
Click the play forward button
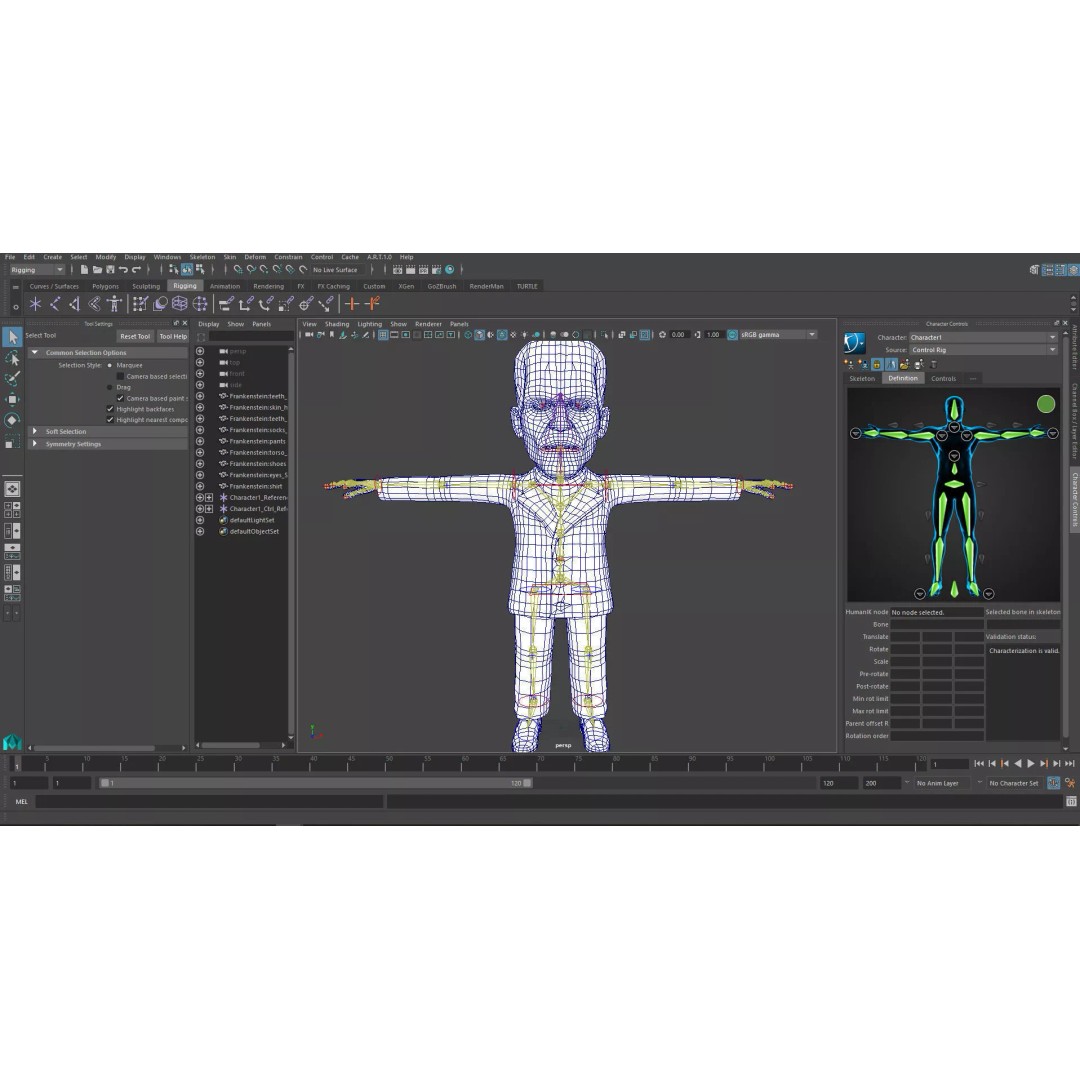1030,763
